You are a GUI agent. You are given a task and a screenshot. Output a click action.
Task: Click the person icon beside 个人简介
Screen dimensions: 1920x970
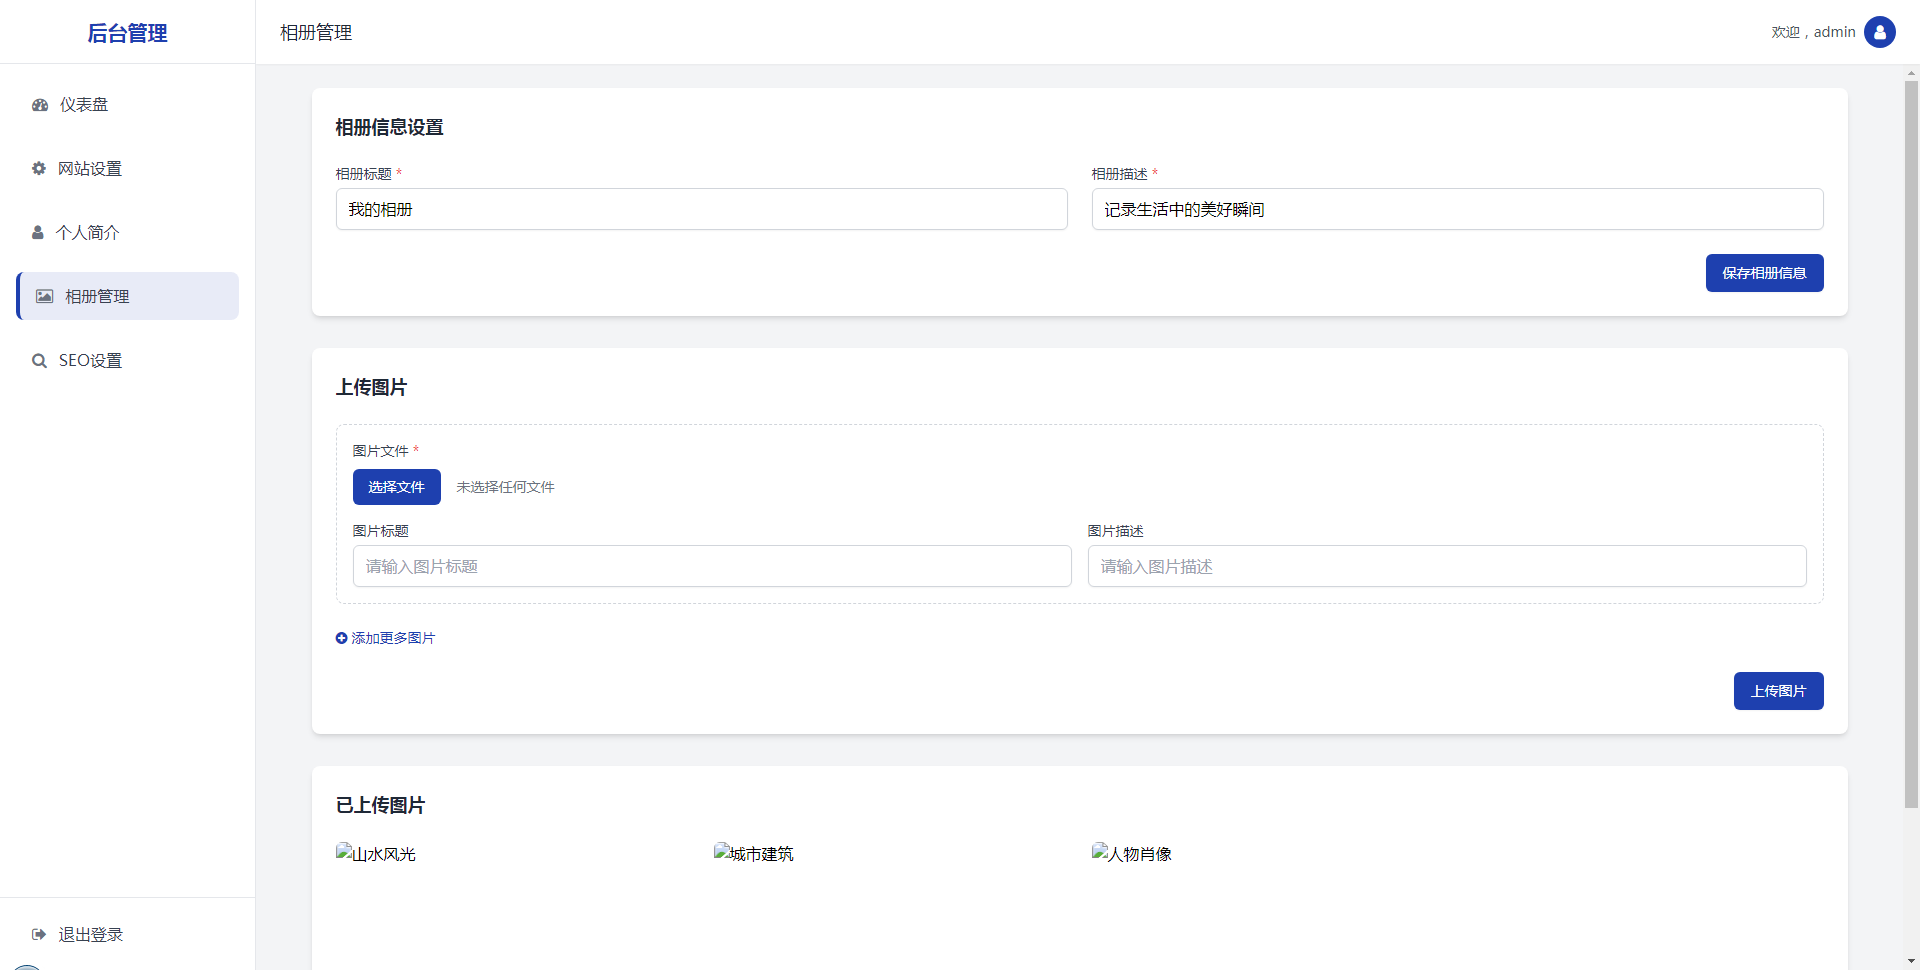[x=38, y=233]
